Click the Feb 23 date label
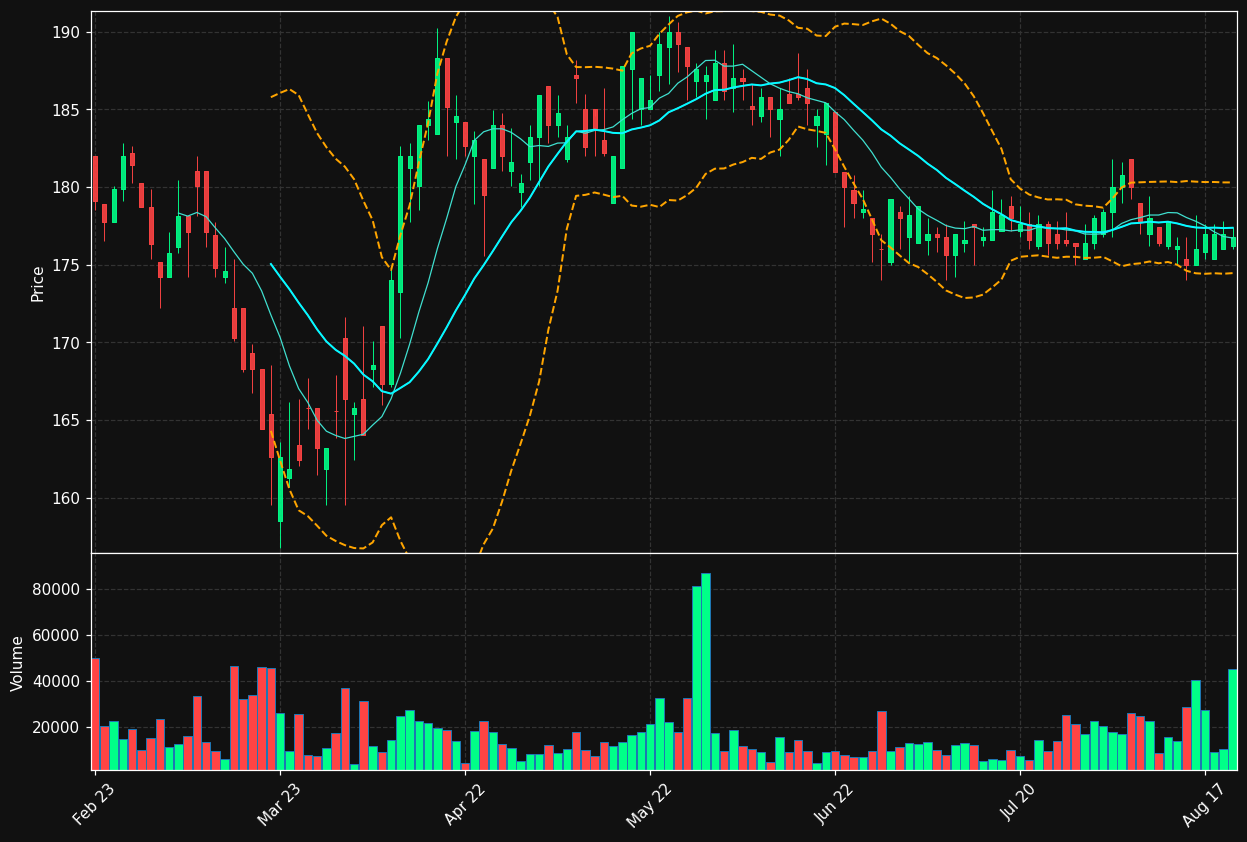 click(94, 805)
